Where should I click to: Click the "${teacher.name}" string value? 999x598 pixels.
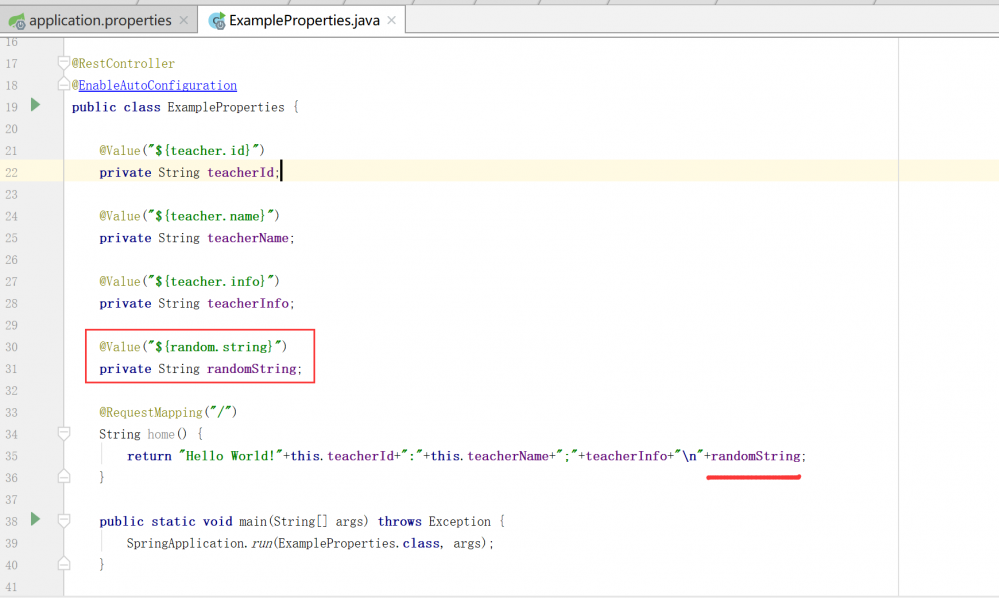210,216
